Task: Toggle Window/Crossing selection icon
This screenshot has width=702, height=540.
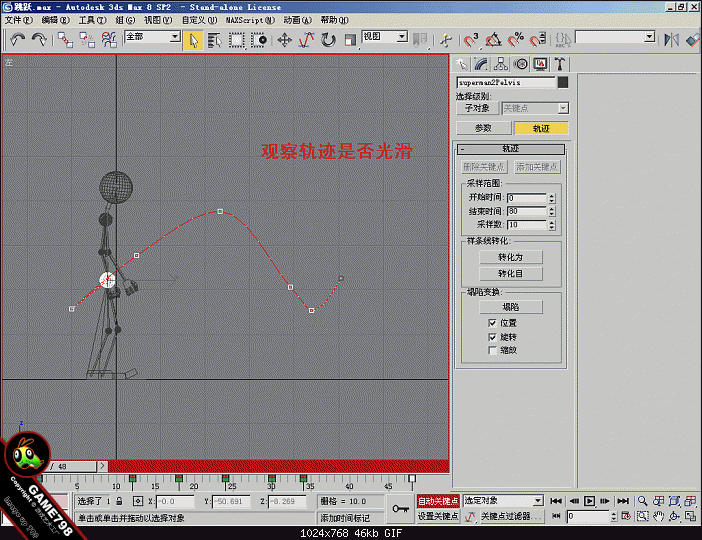Action: [259, 40]
